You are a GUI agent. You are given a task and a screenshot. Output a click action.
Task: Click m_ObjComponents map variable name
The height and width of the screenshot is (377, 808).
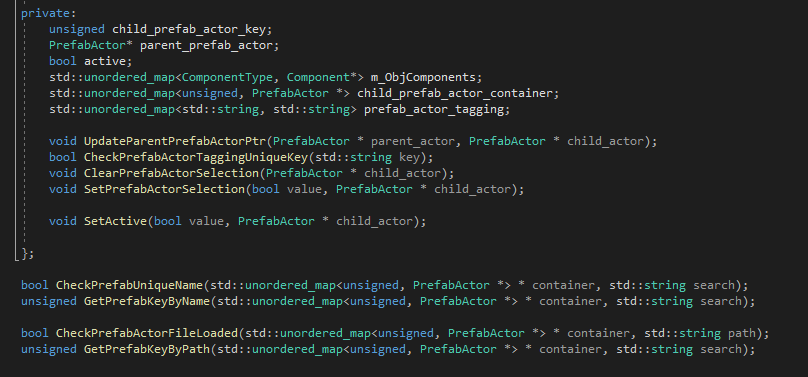(423, 77)
